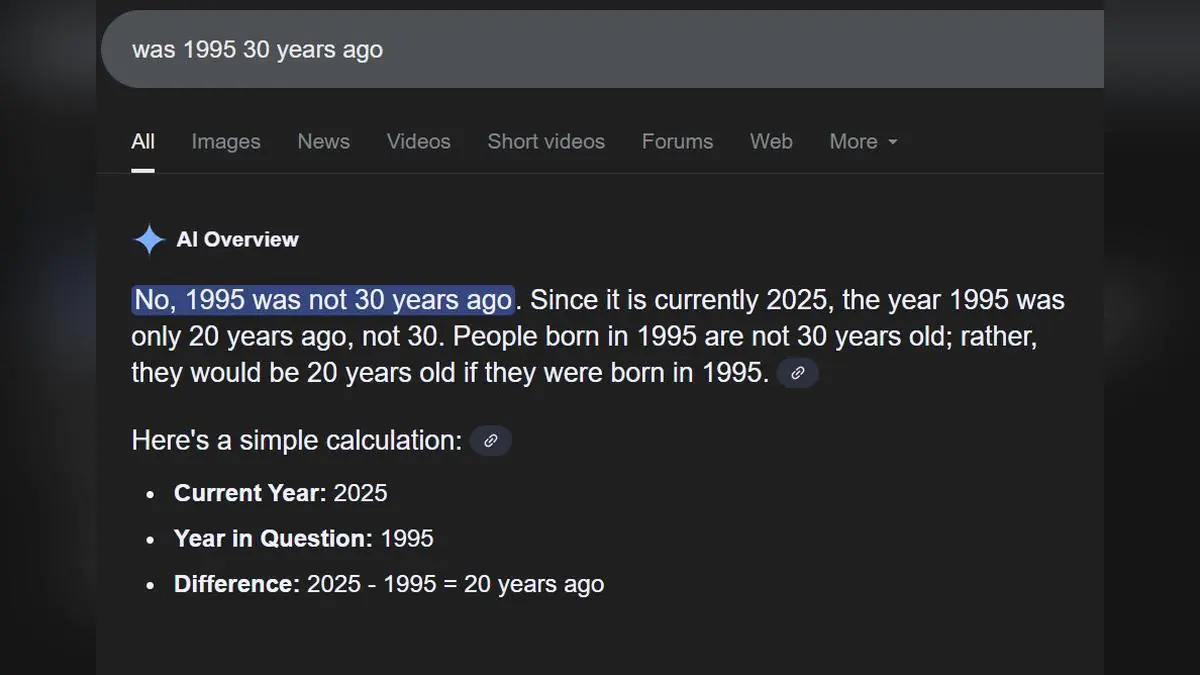Click highlighted 'No, 1995 was not 30 years ago'
The height and width of the screenshot is (675, 1200).
pos(323,300)
